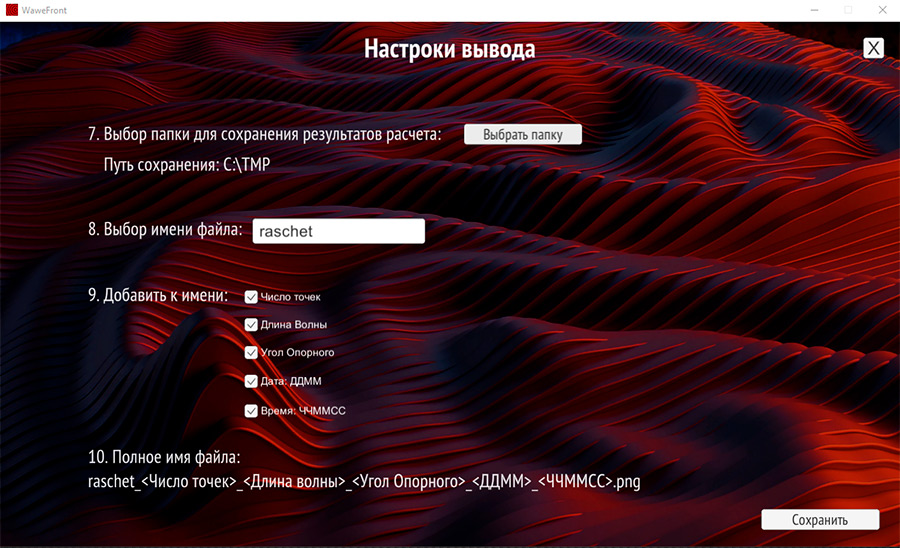900x548 pixels.
Task: Toggle the "Длина Волны" checkbox
Action: click(x=251, y=325)
